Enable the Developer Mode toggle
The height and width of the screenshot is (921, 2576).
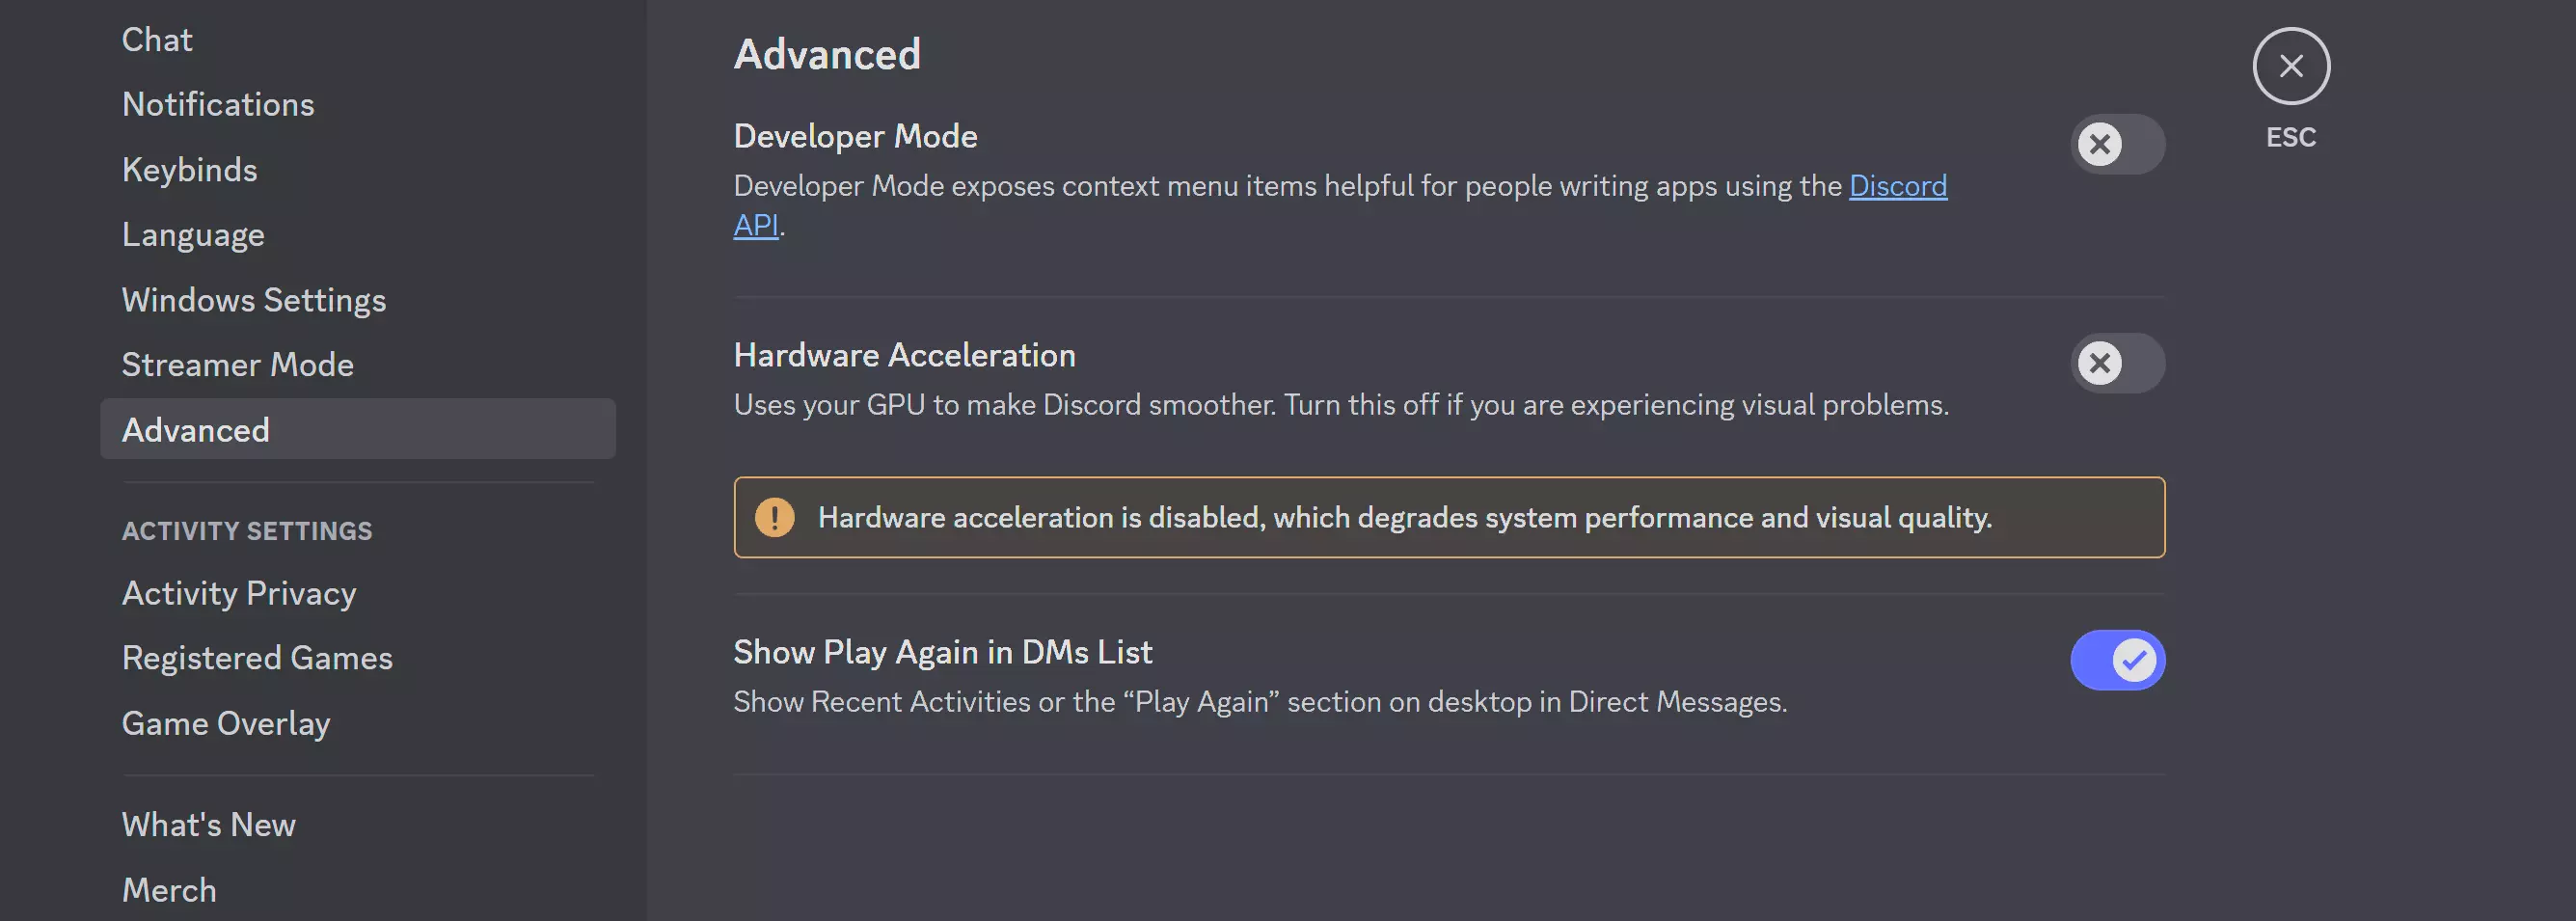click(2117, 144)
